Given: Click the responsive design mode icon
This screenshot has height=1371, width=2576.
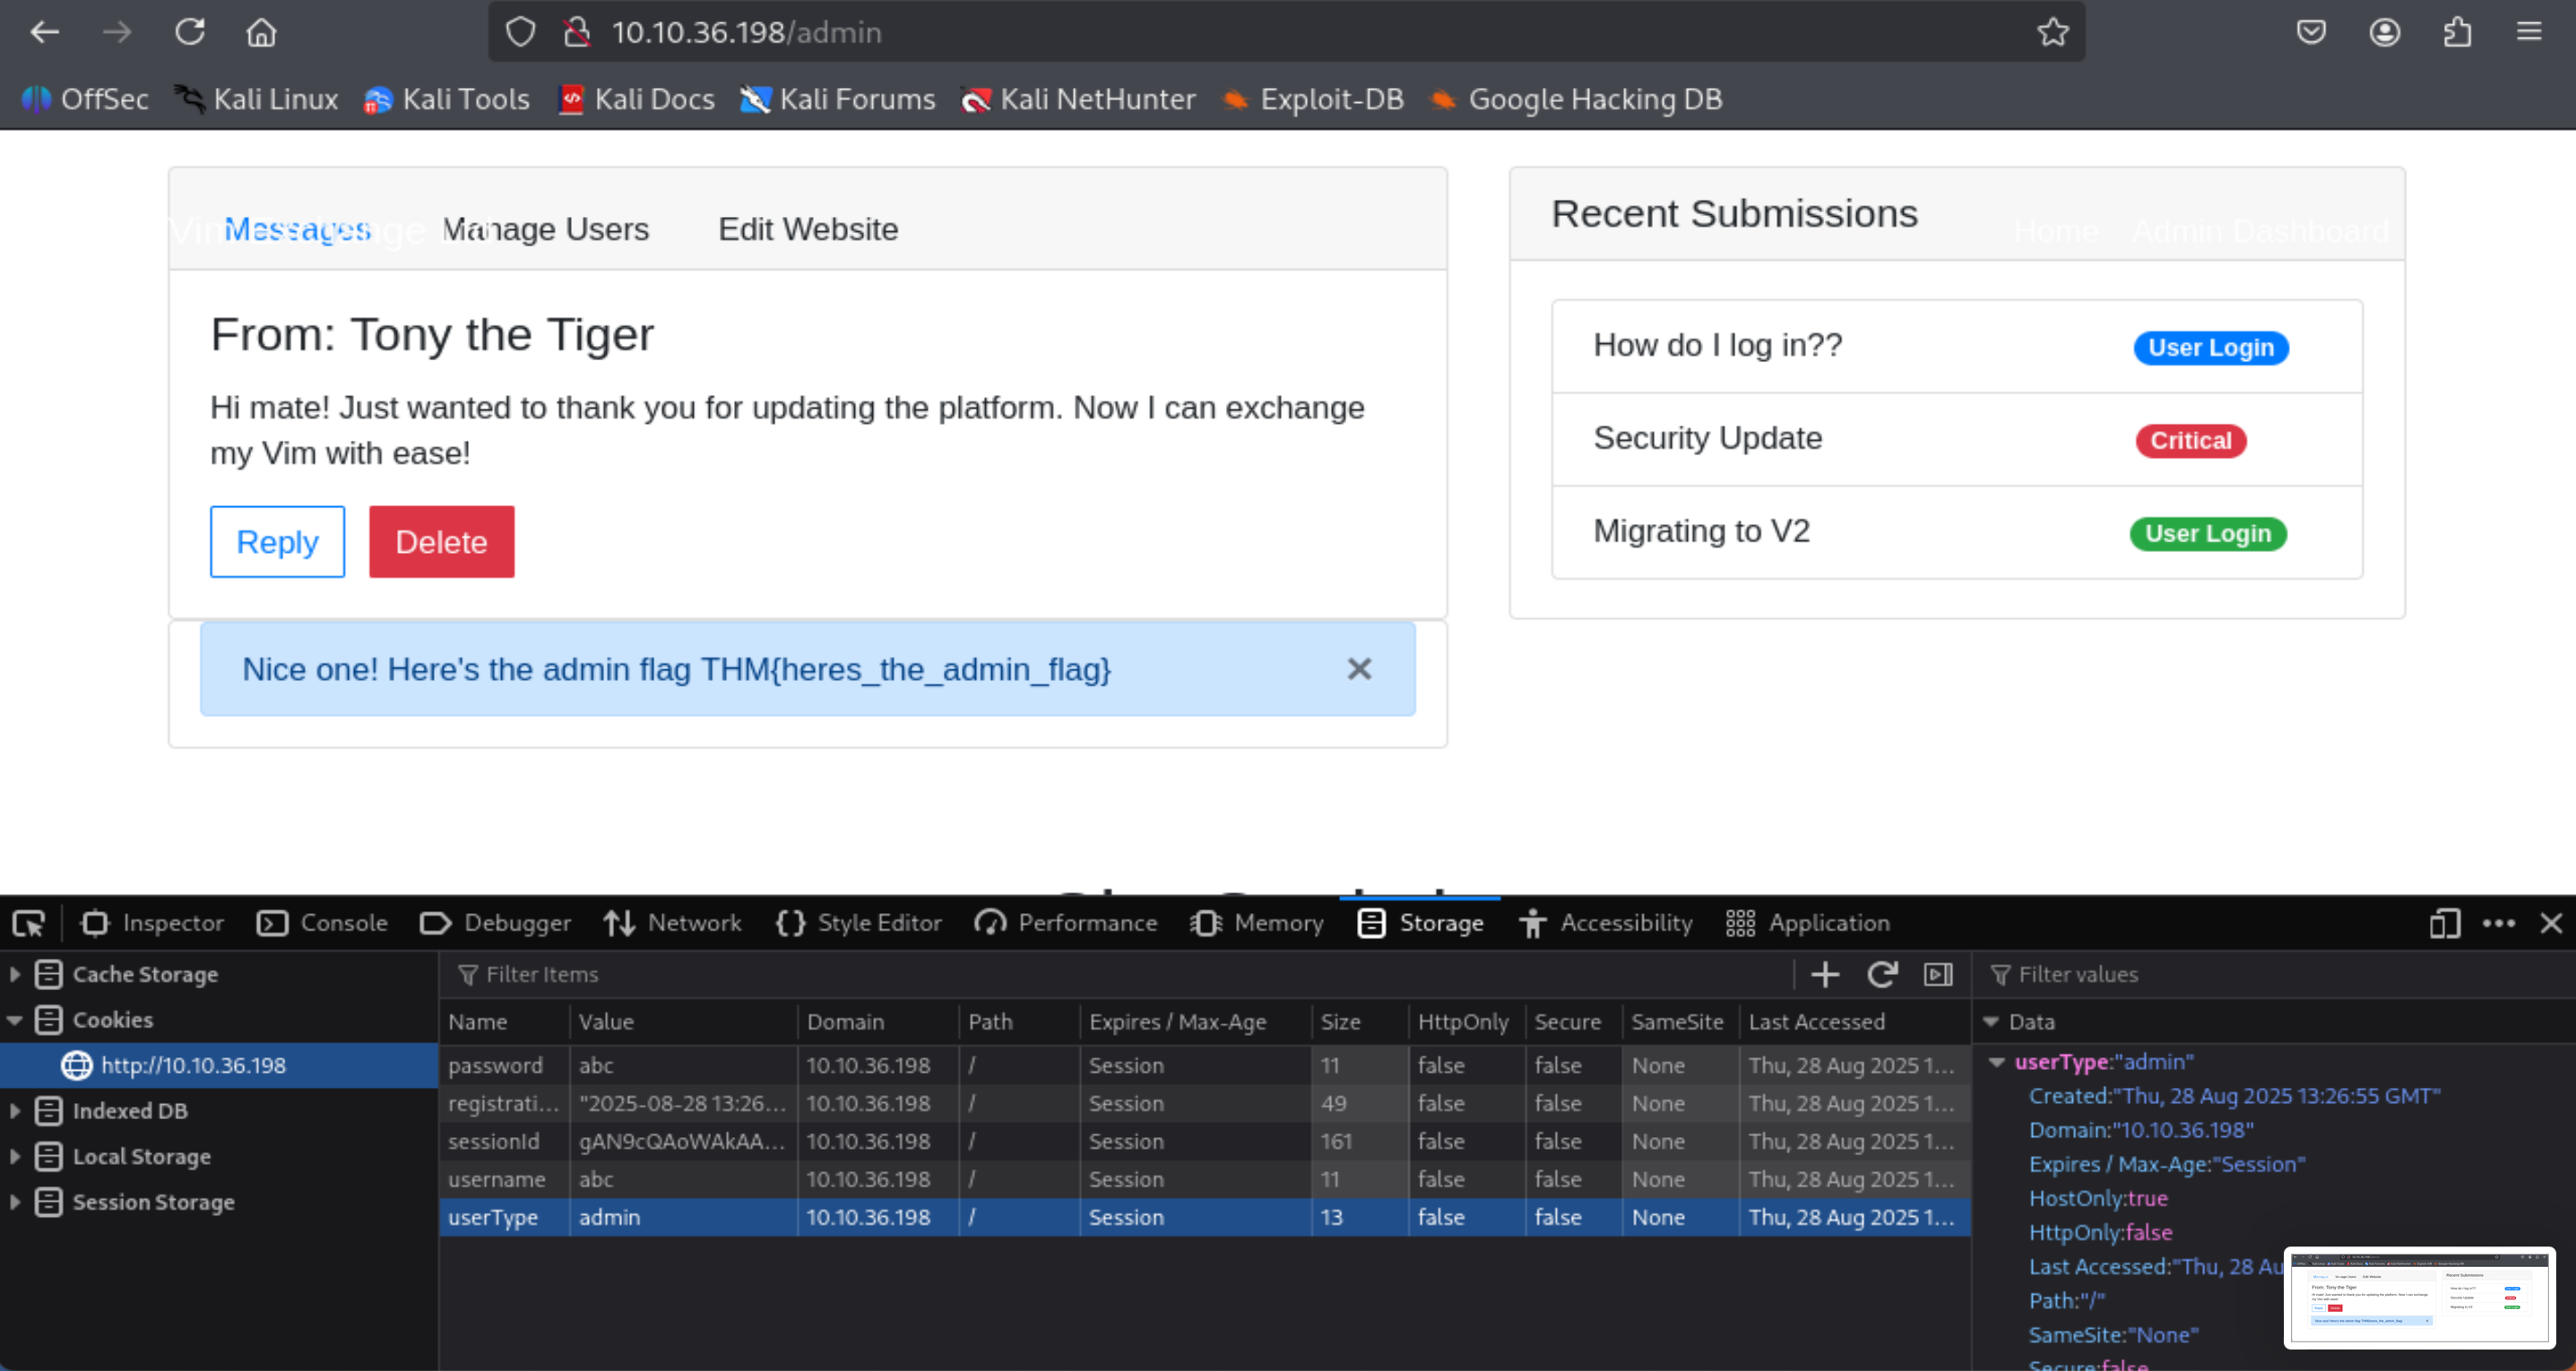Looking at the screenshot, I should (2444, 923).
